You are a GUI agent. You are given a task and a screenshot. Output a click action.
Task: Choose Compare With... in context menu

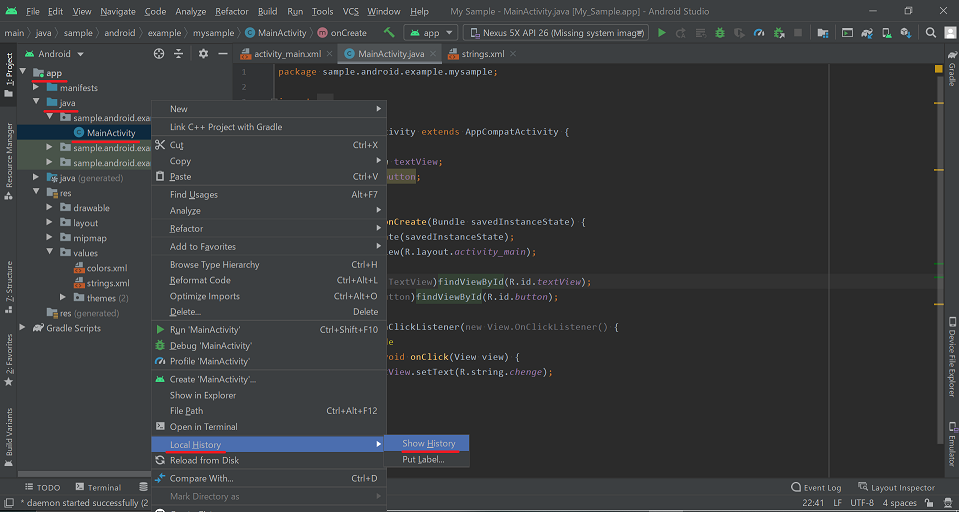click(268, 478)
